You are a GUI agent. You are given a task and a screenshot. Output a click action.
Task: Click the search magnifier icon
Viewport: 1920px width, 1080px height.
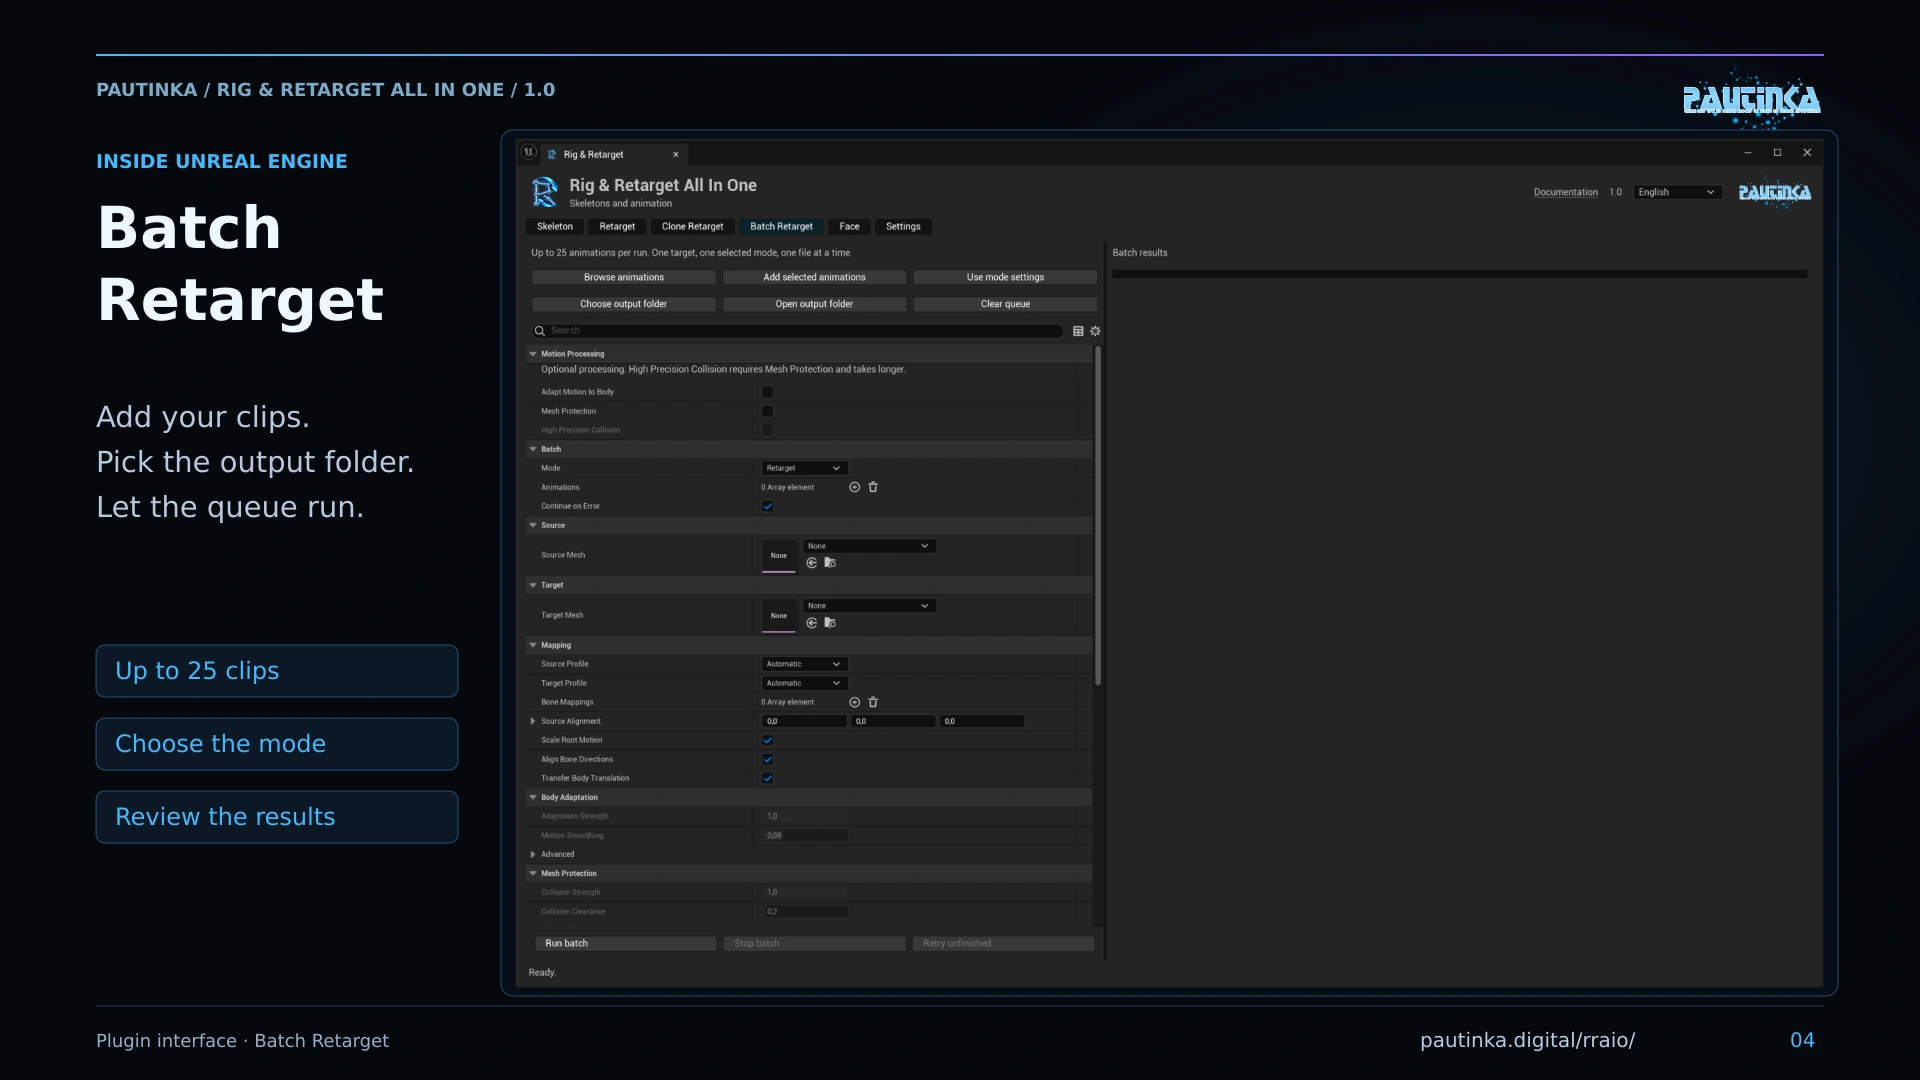click(540, 331)
